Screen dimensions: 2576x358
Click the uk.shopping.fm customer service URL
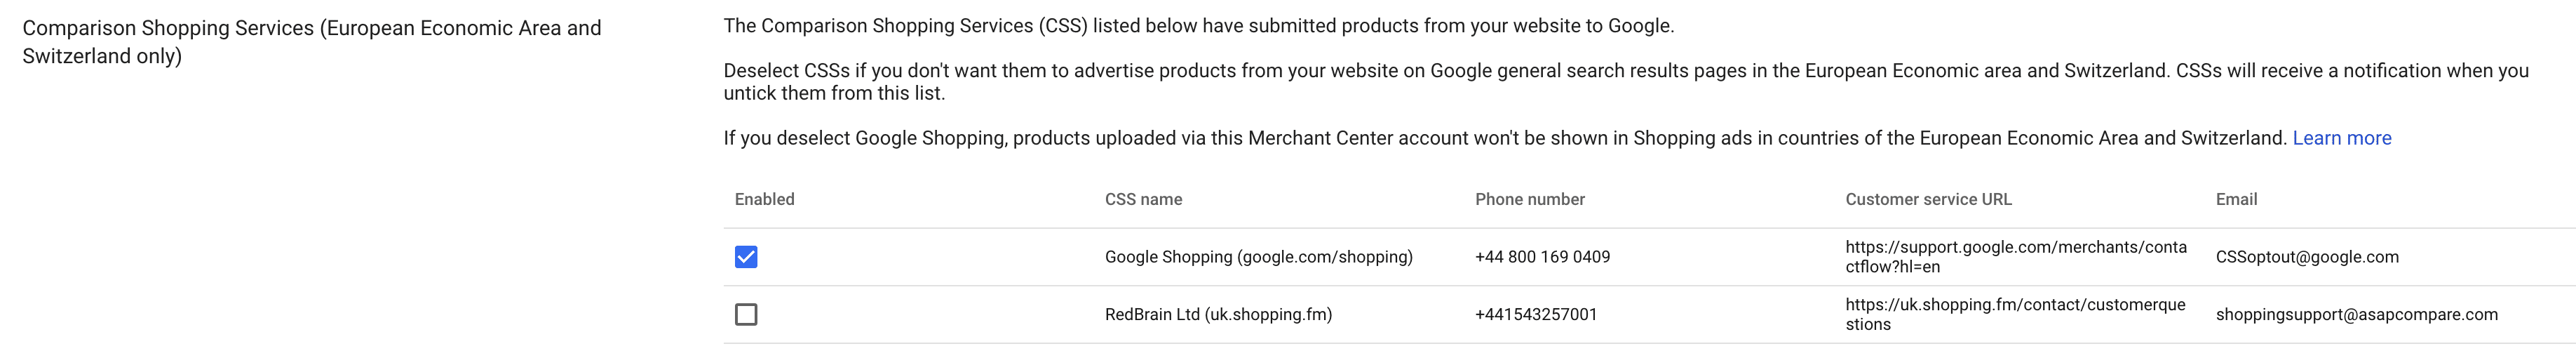coord(2015,315)
